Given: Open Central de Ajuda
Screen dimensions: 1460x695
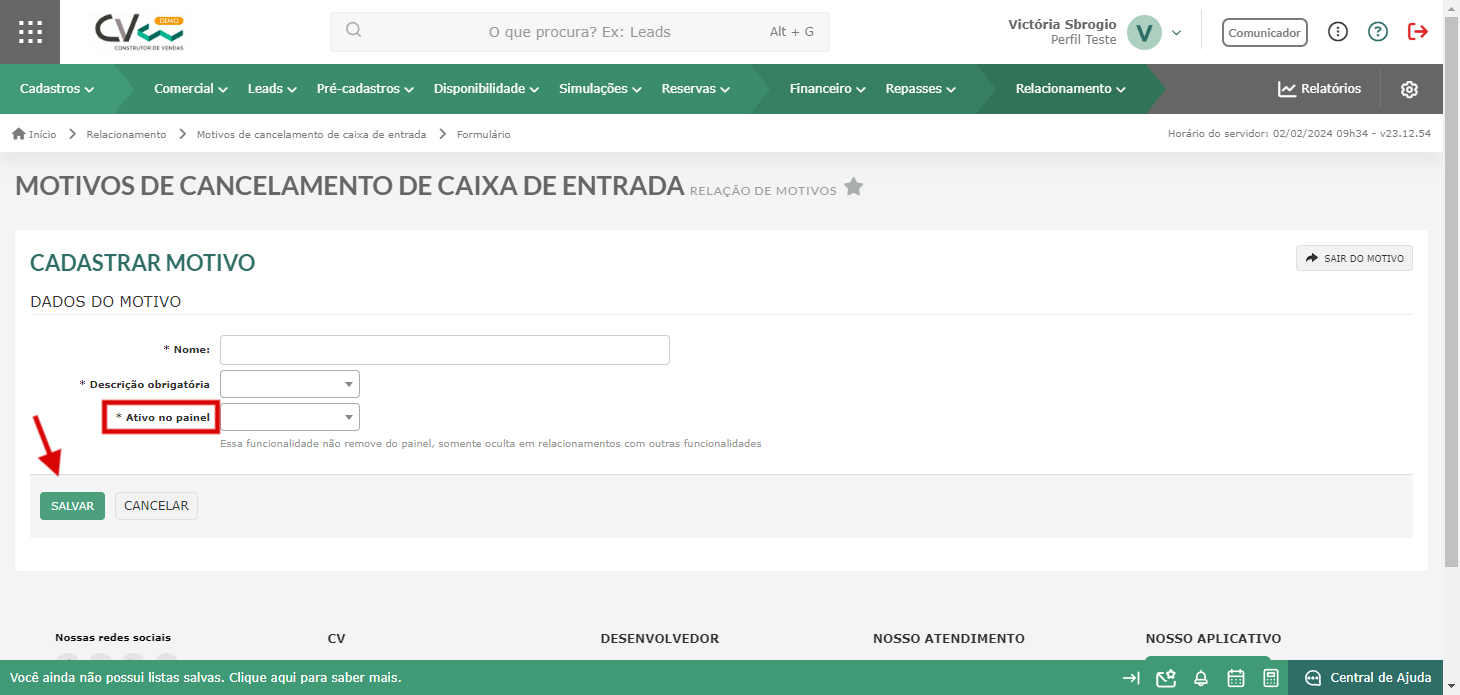Looking at the screenshot, I should tap(1366, 678).
